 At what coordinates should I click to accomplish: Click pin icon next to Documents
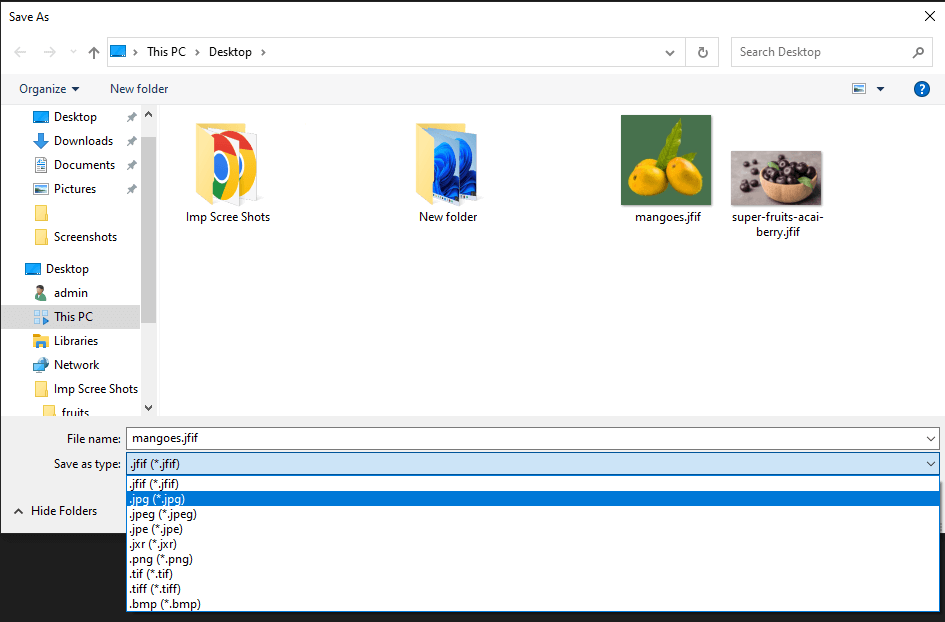[131, 165]
